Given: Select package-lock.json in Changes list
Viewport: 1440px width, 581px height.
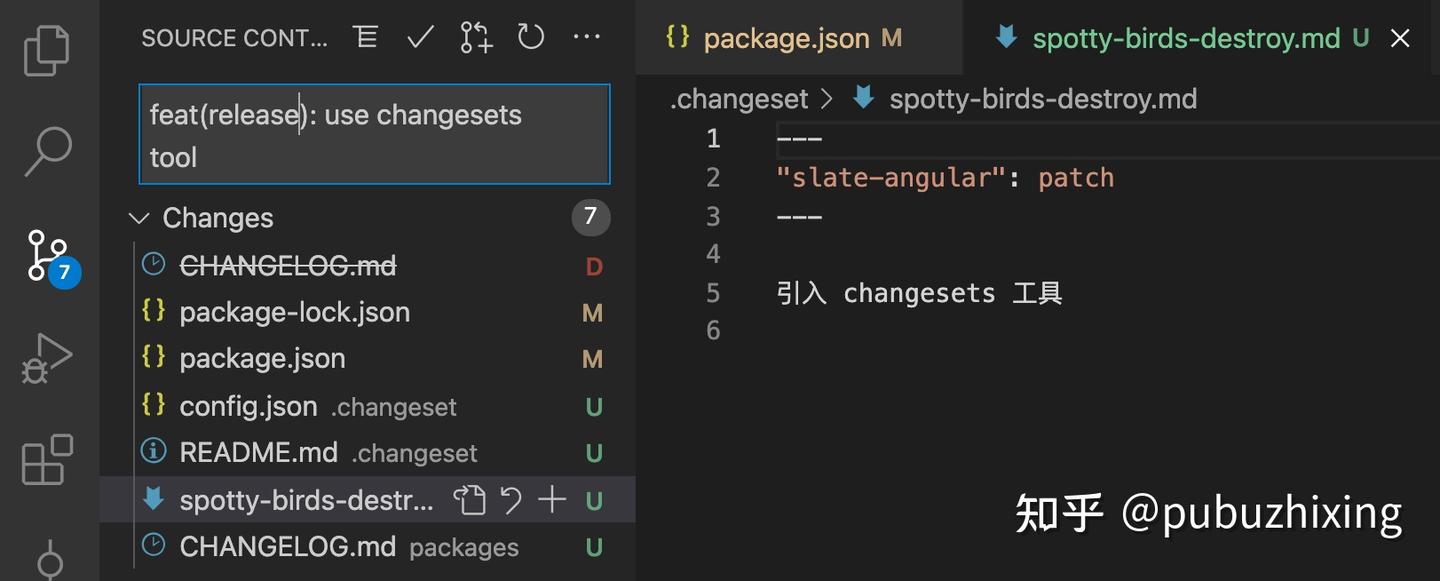Looking at the screenshot, I should click(294, 312).
